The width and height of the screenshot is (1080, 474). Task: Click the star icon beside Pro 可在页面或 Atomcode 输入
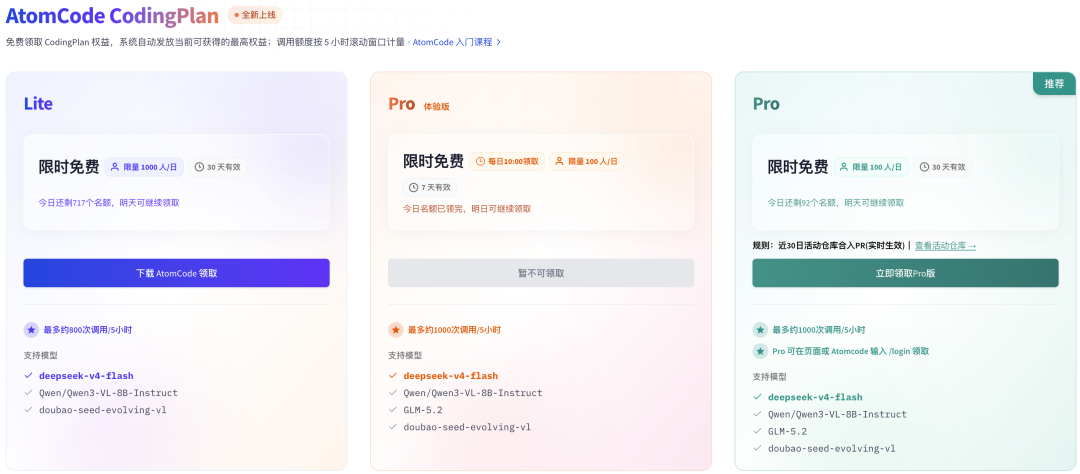click(760, 351)
